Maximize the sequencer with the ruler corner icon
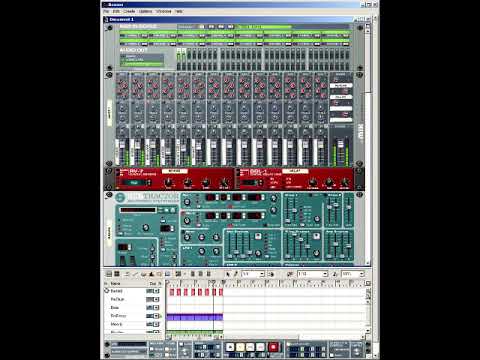Screen dimensions: 480x360 coord(368,283)
